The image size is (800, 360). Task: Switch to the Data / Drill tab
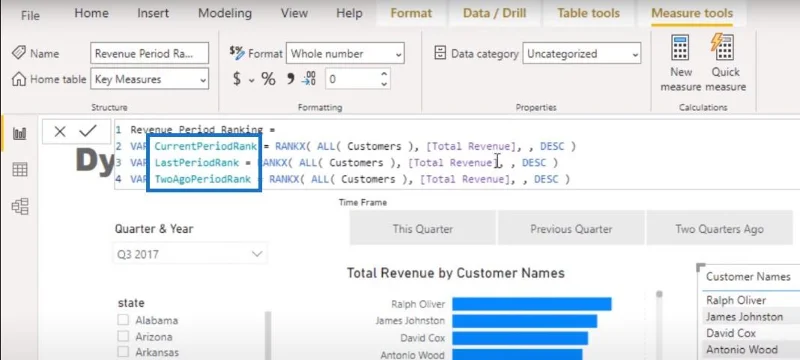pyautogui.click(x=494, y=14)
